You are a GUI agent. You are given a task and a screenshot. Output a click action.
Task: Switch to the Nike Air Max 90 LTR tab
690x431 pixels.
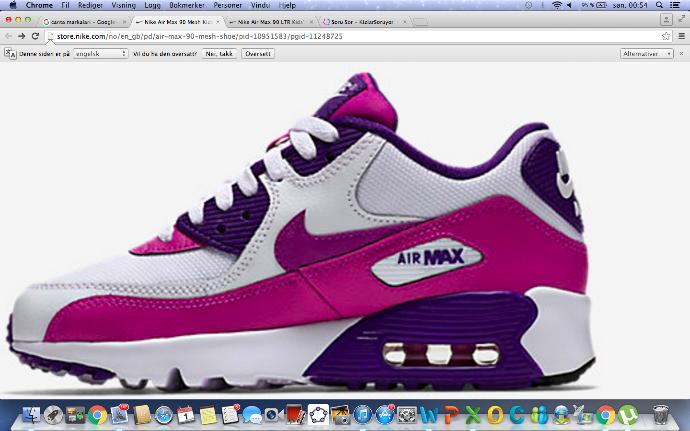tap(271, 22)
